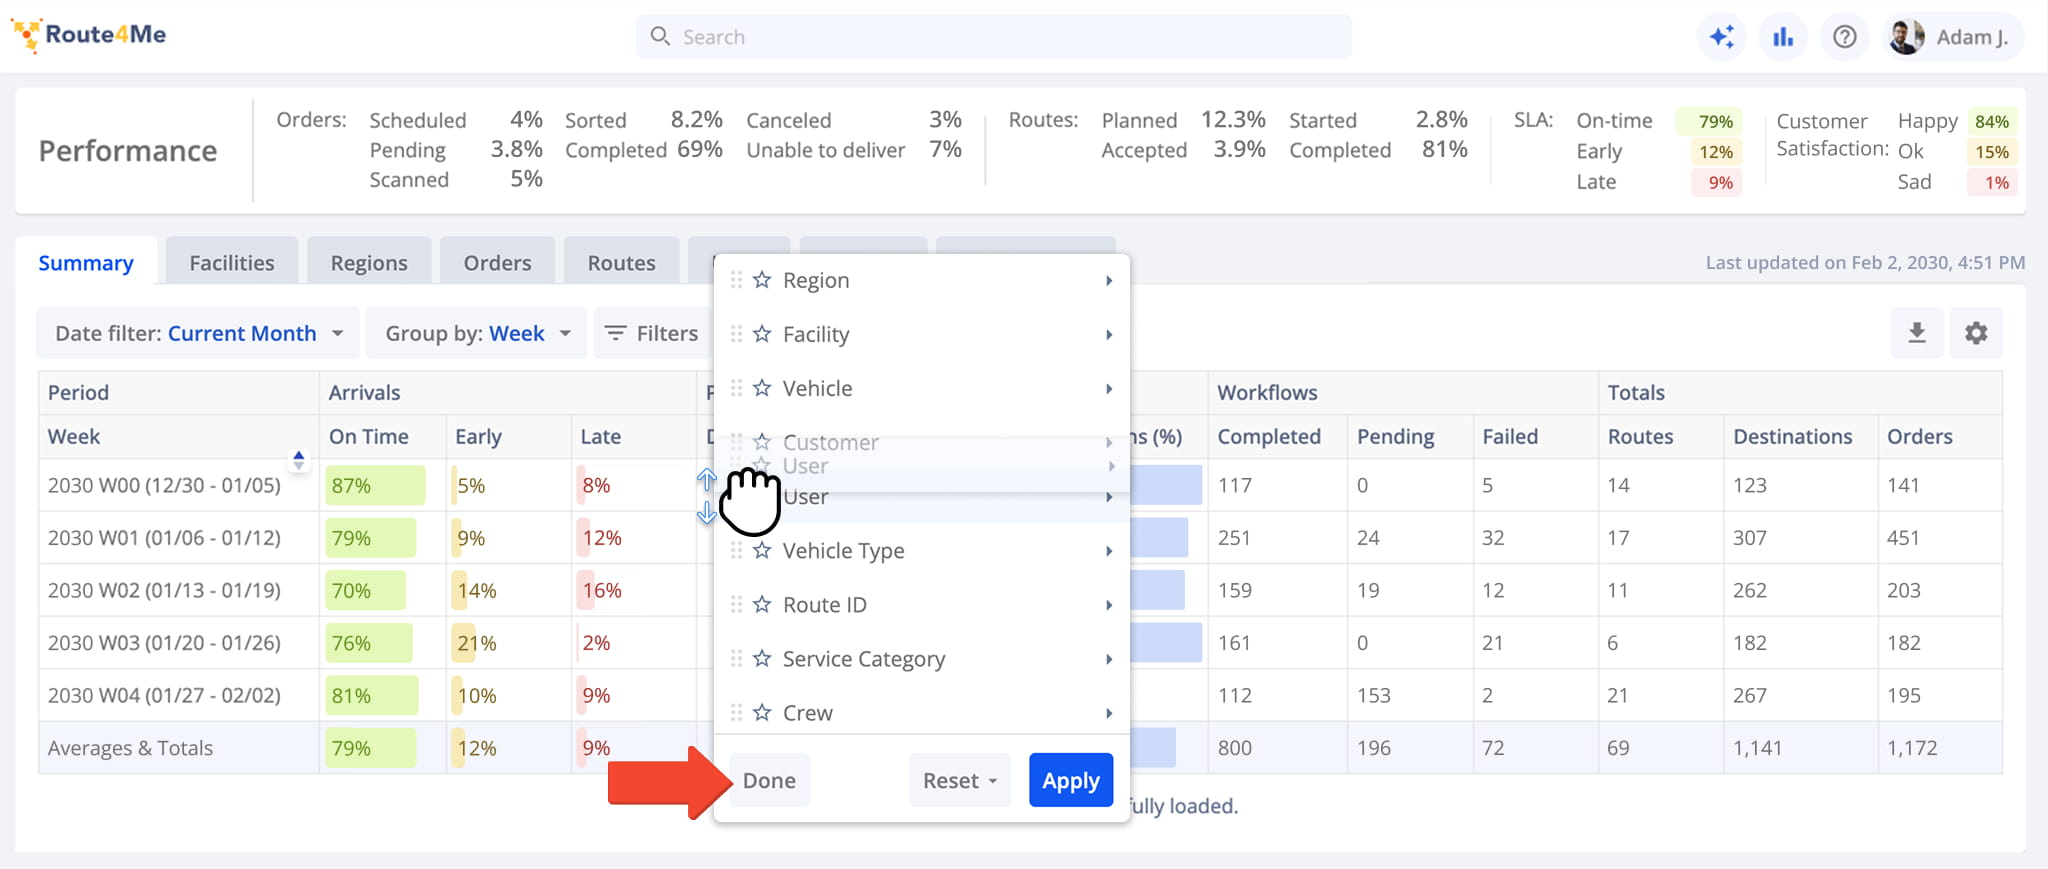Toggle the favorite star for Region
Viewport: 2048px width, 869px height.
pos(762,280)
